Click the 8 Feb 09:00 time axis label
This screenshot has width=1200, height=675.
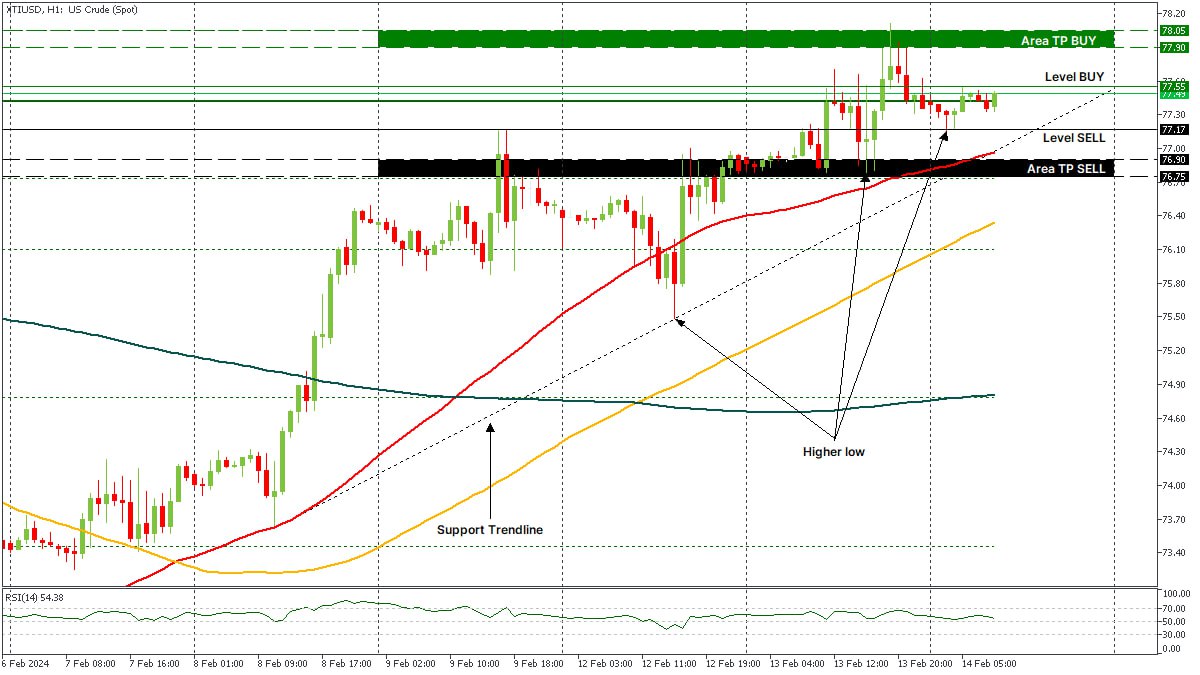[x=282, y=663]
